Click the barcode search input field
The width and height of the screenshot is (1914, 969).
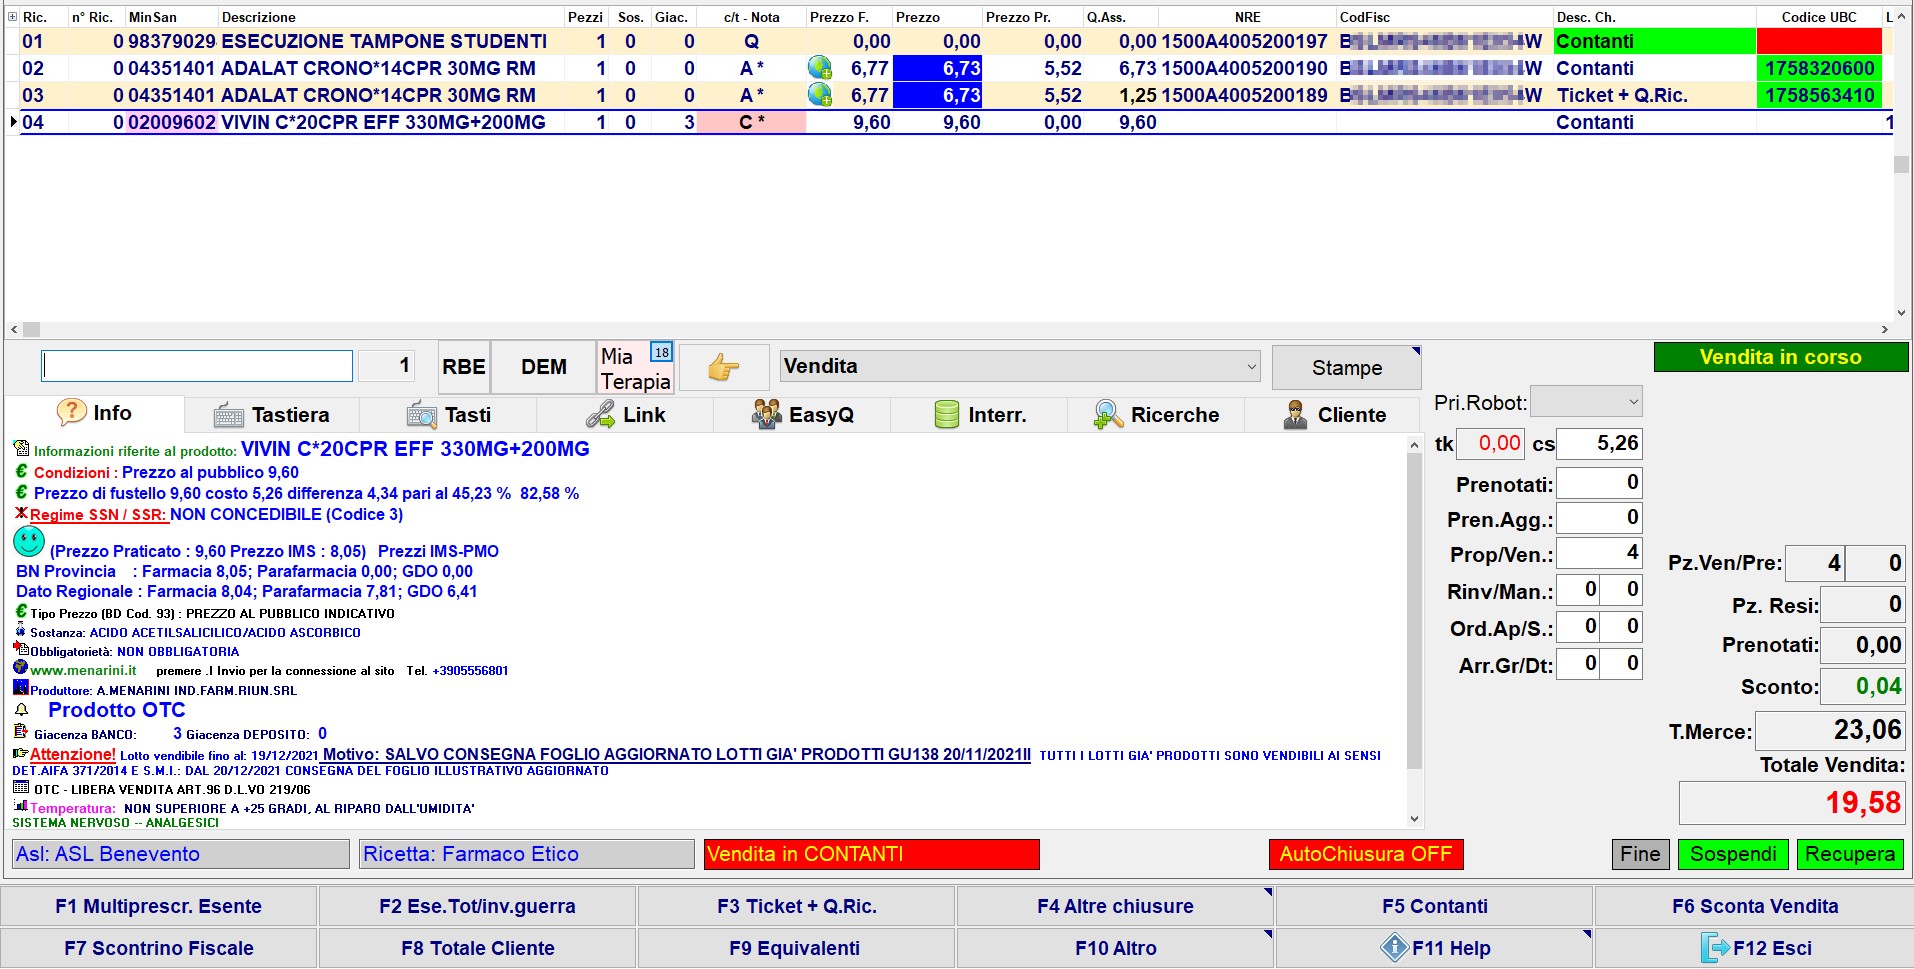197,366
